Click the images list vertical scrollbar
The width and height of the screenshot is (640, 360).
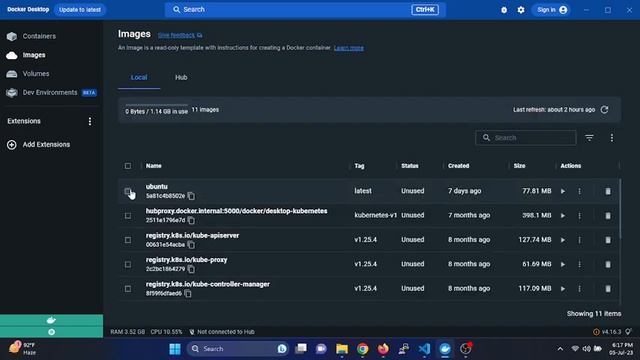(620, 209)
